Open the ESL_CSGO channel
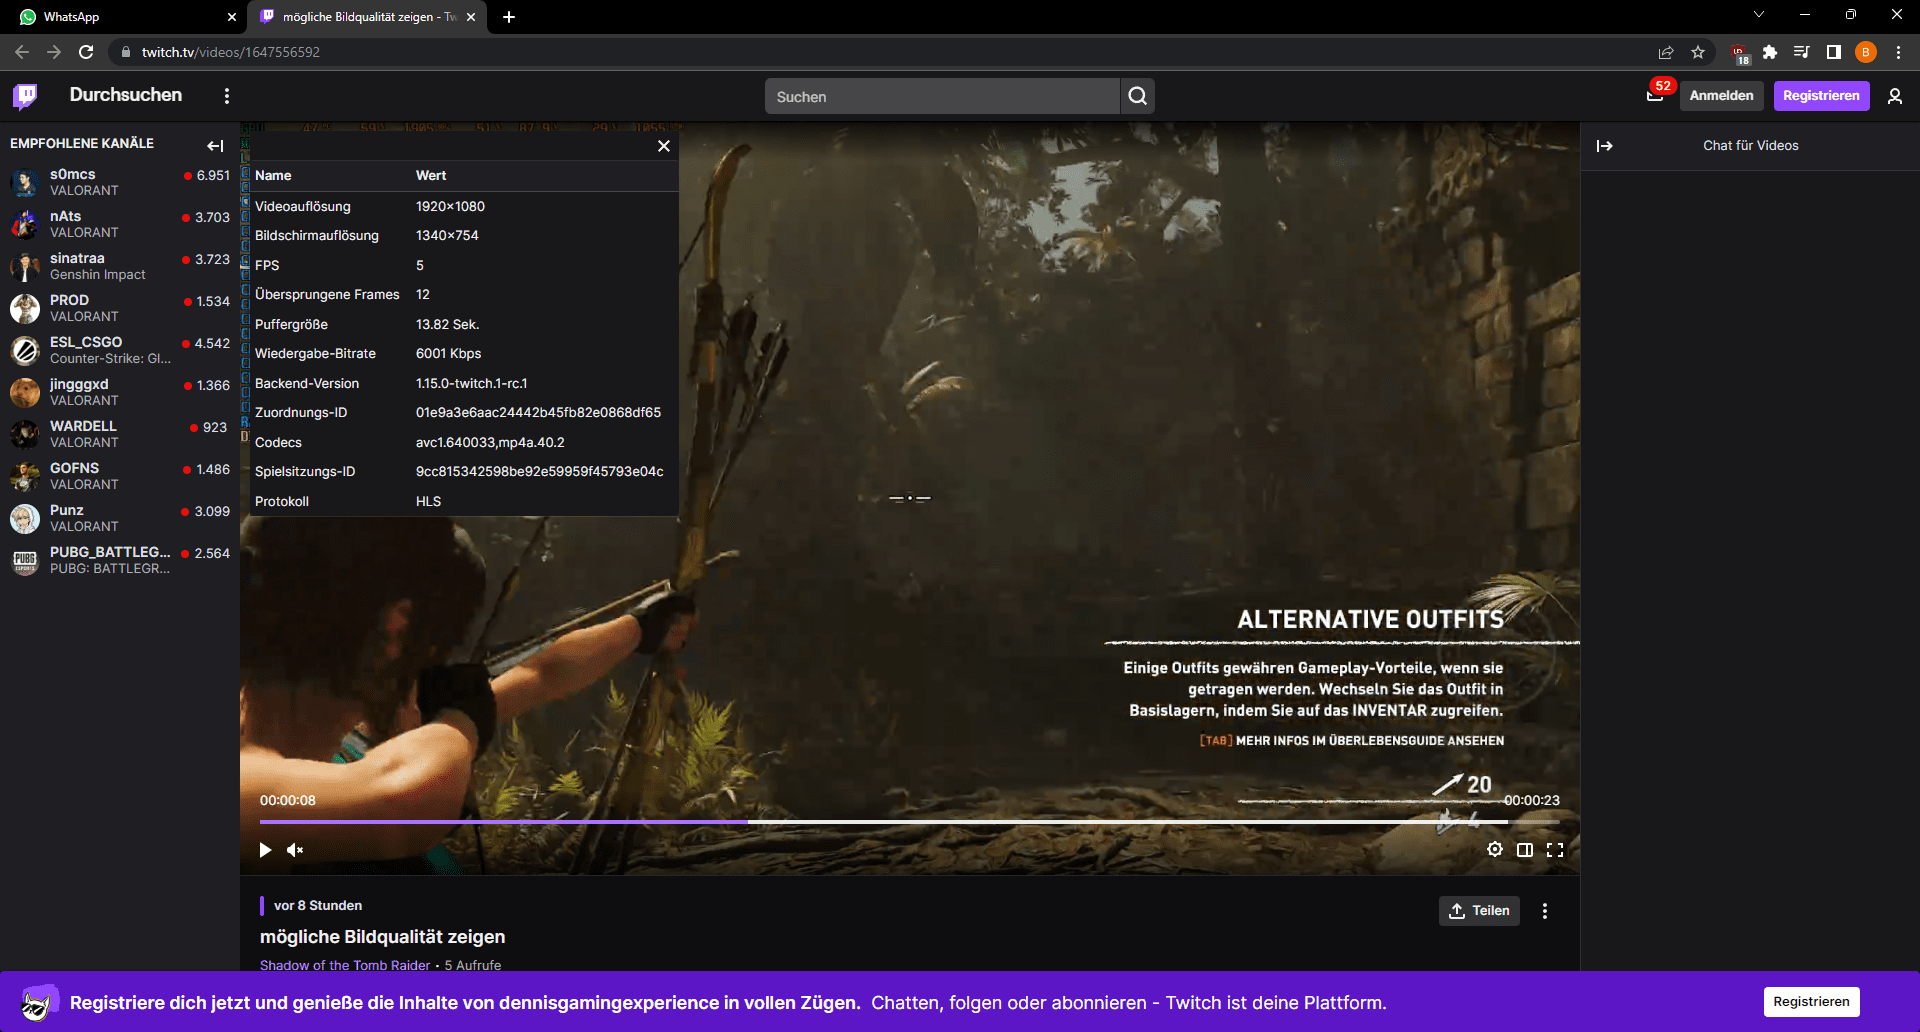Viewport: 1920px width, 1032px height. pos(120,350)
